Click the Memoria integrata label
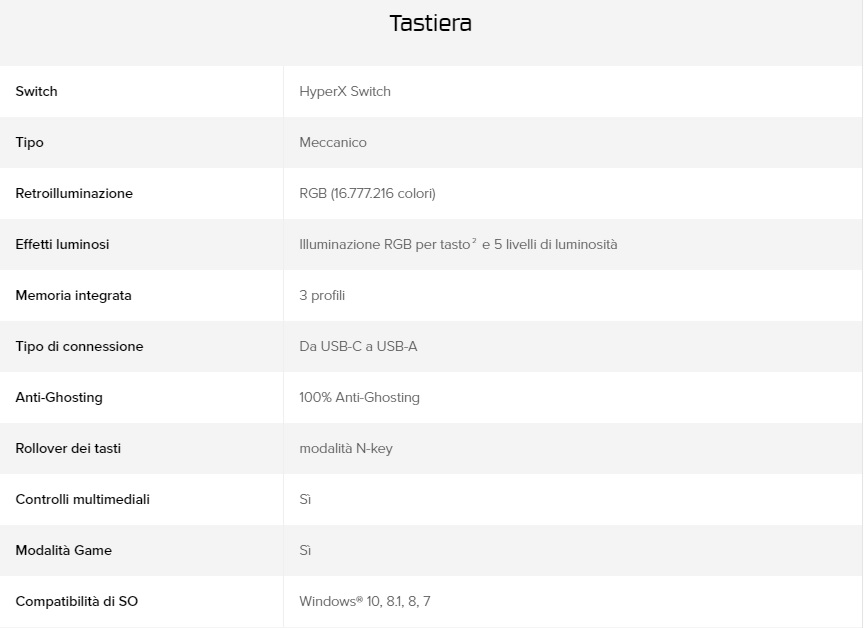 (x=73, y=296)
